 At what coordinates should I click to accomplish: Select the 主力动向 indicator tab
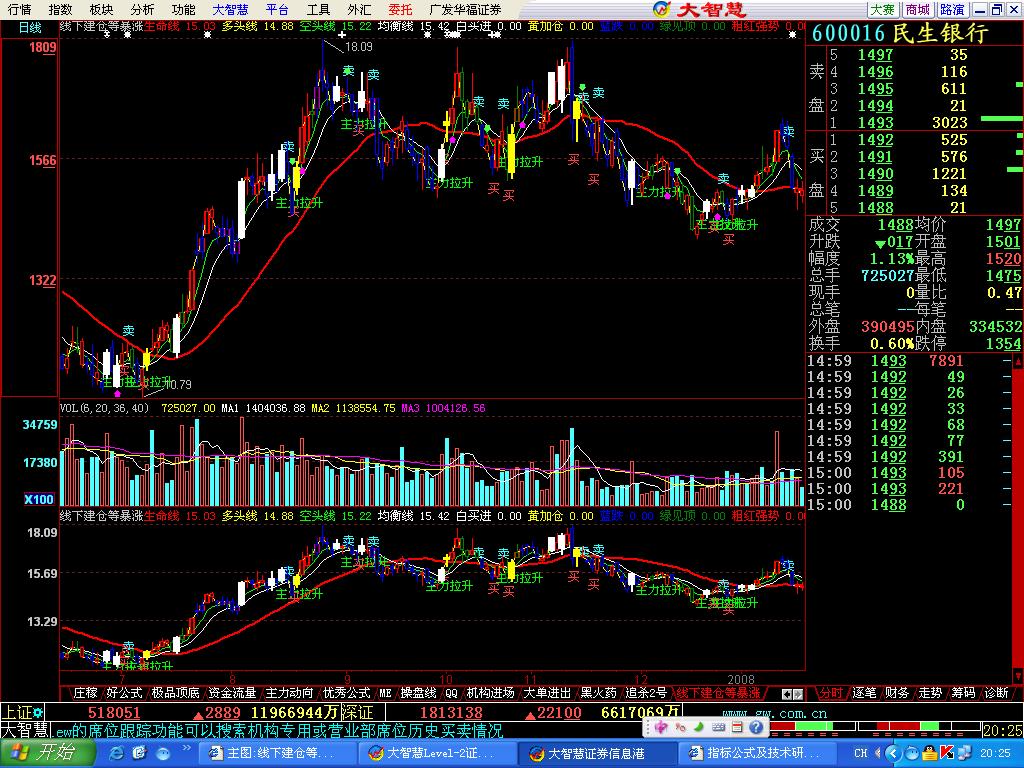(290, 692)
